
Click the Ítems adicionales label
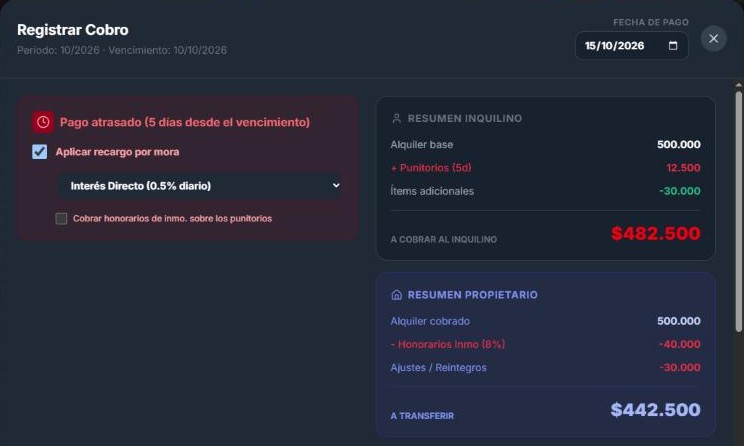point(432,191)
